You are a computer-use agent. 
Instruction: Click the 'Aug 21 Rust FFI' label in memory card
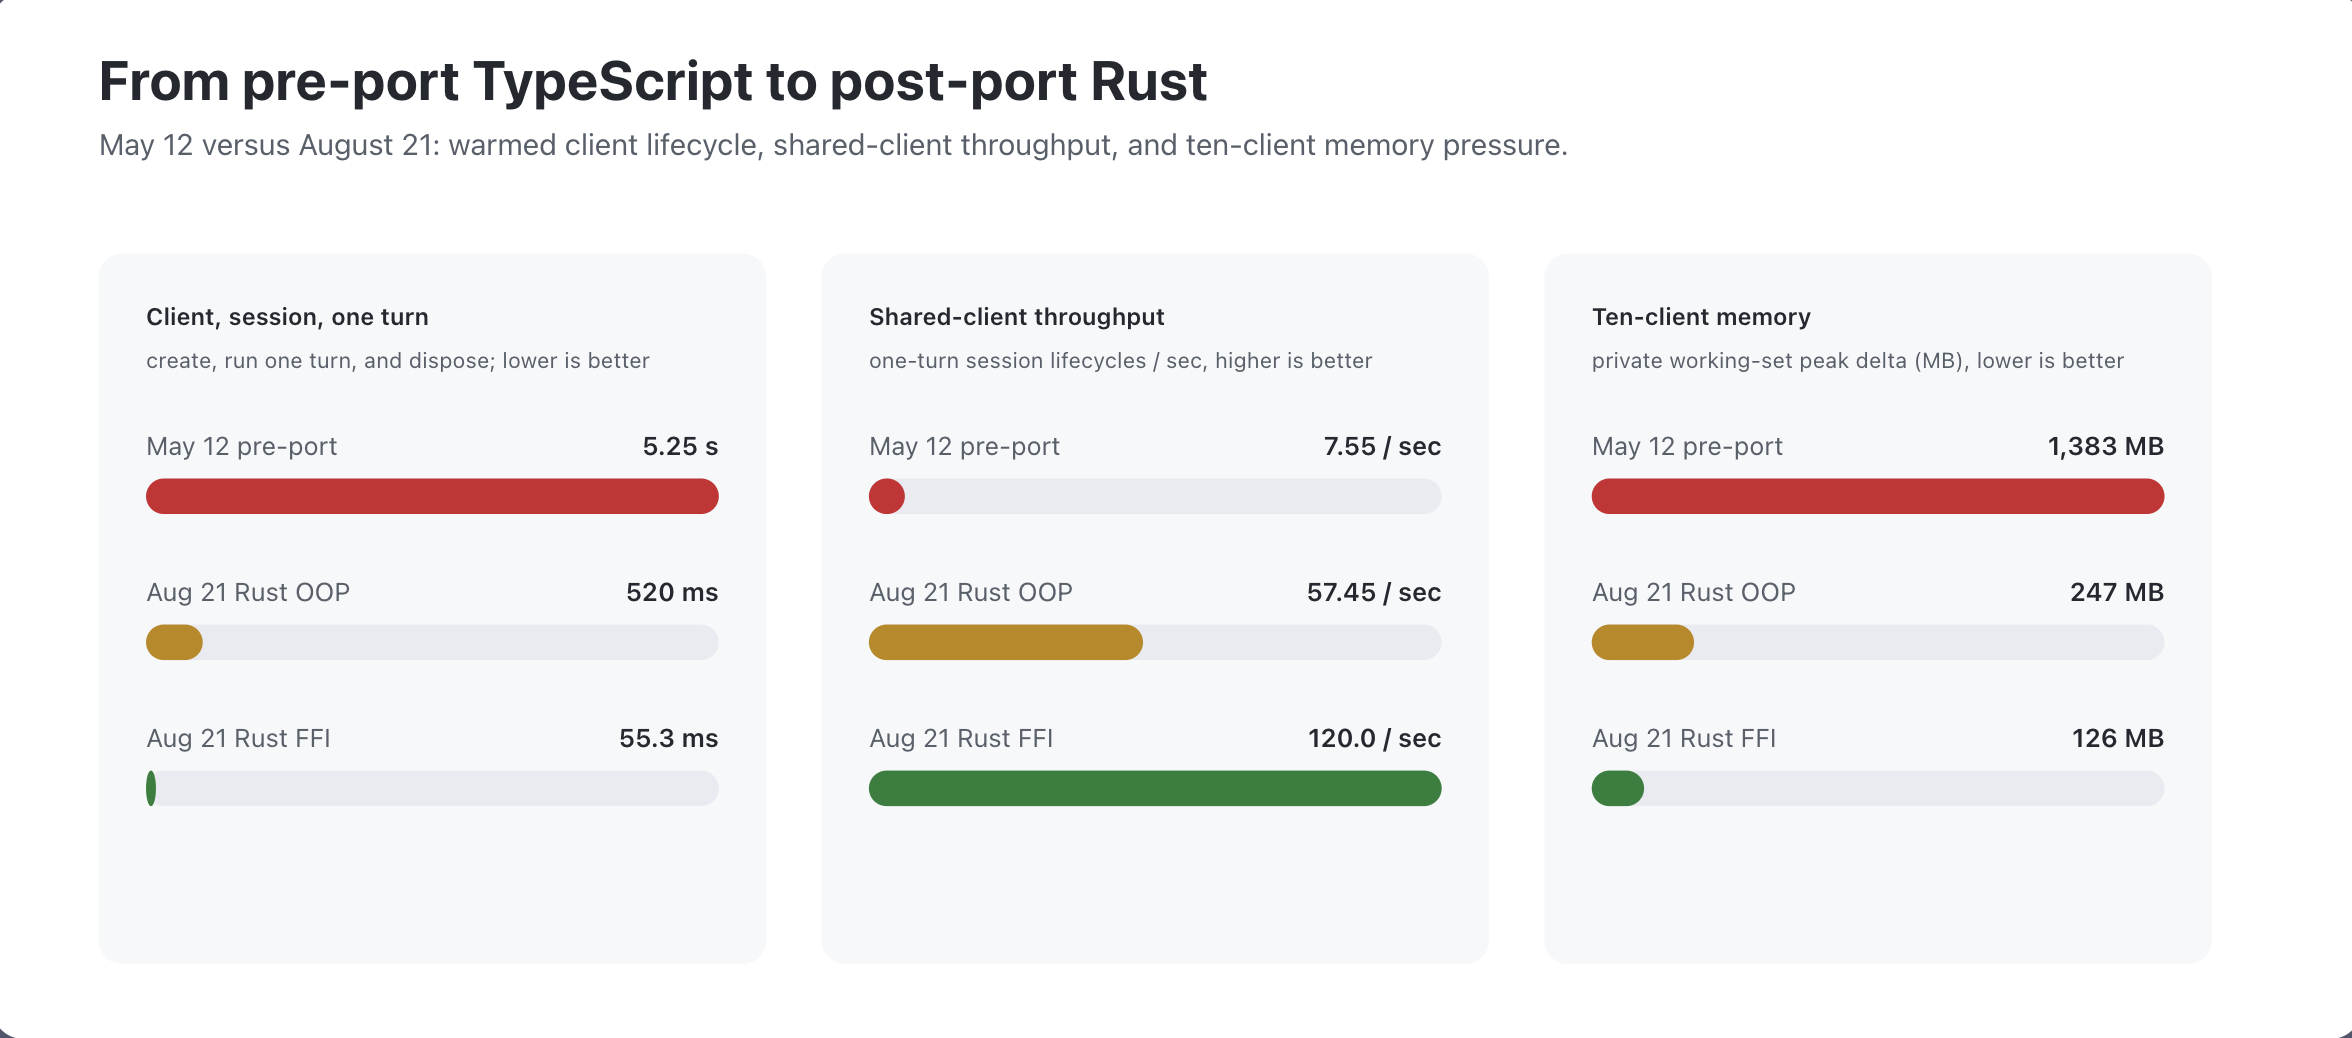1684,738
